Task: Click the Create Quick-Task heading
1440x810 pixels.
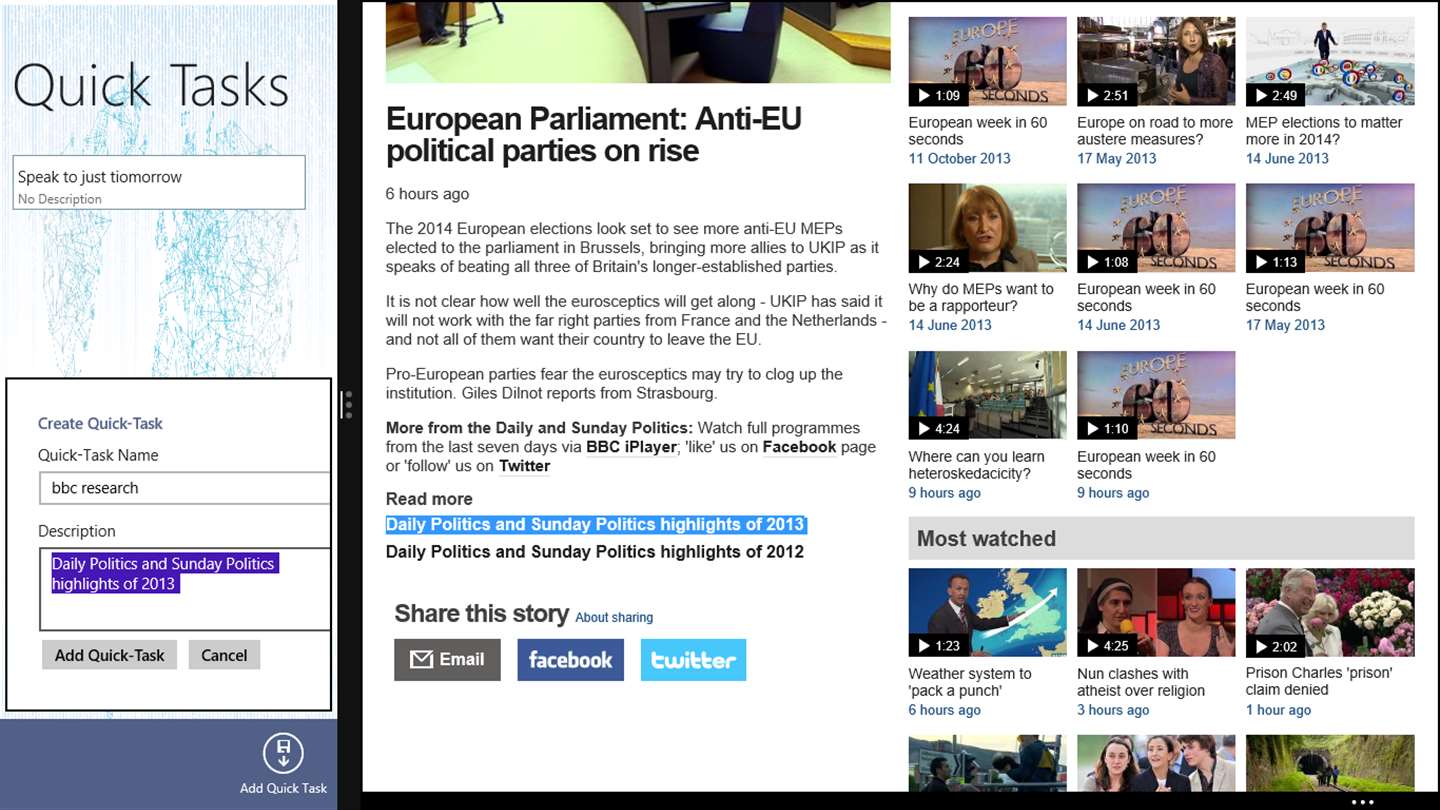Action: coord(100,423)
